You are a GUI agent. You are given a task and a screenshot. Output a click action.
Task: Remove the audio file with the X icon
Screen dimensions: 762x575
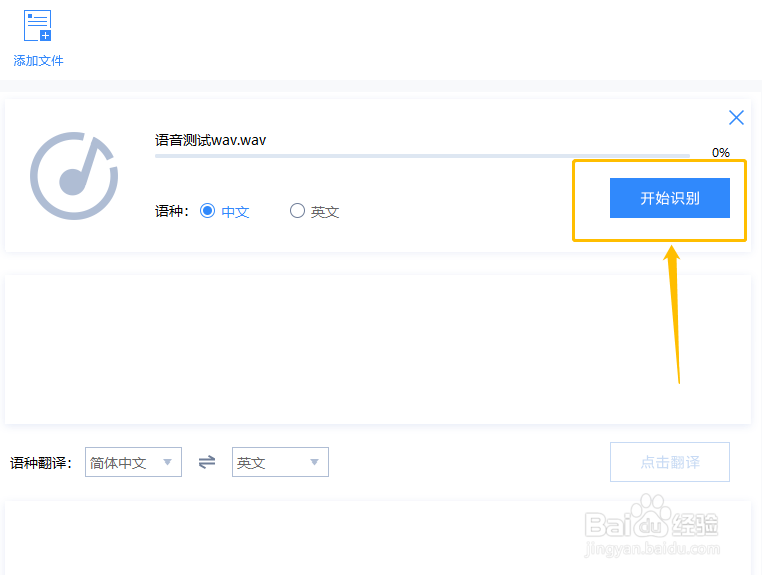[736, 117]
